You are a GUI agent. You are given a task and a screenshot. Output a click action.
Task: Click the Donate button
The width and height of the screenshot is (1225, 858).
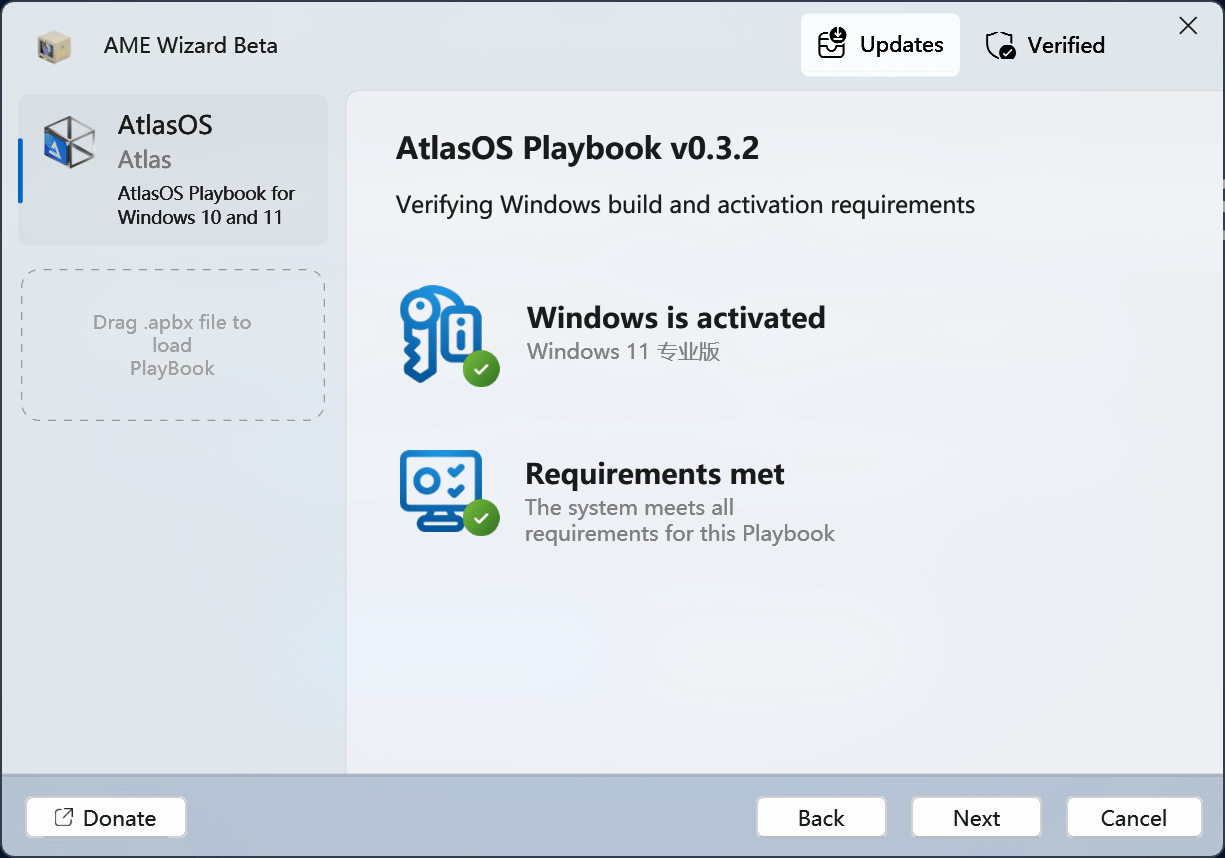[106, 817]
